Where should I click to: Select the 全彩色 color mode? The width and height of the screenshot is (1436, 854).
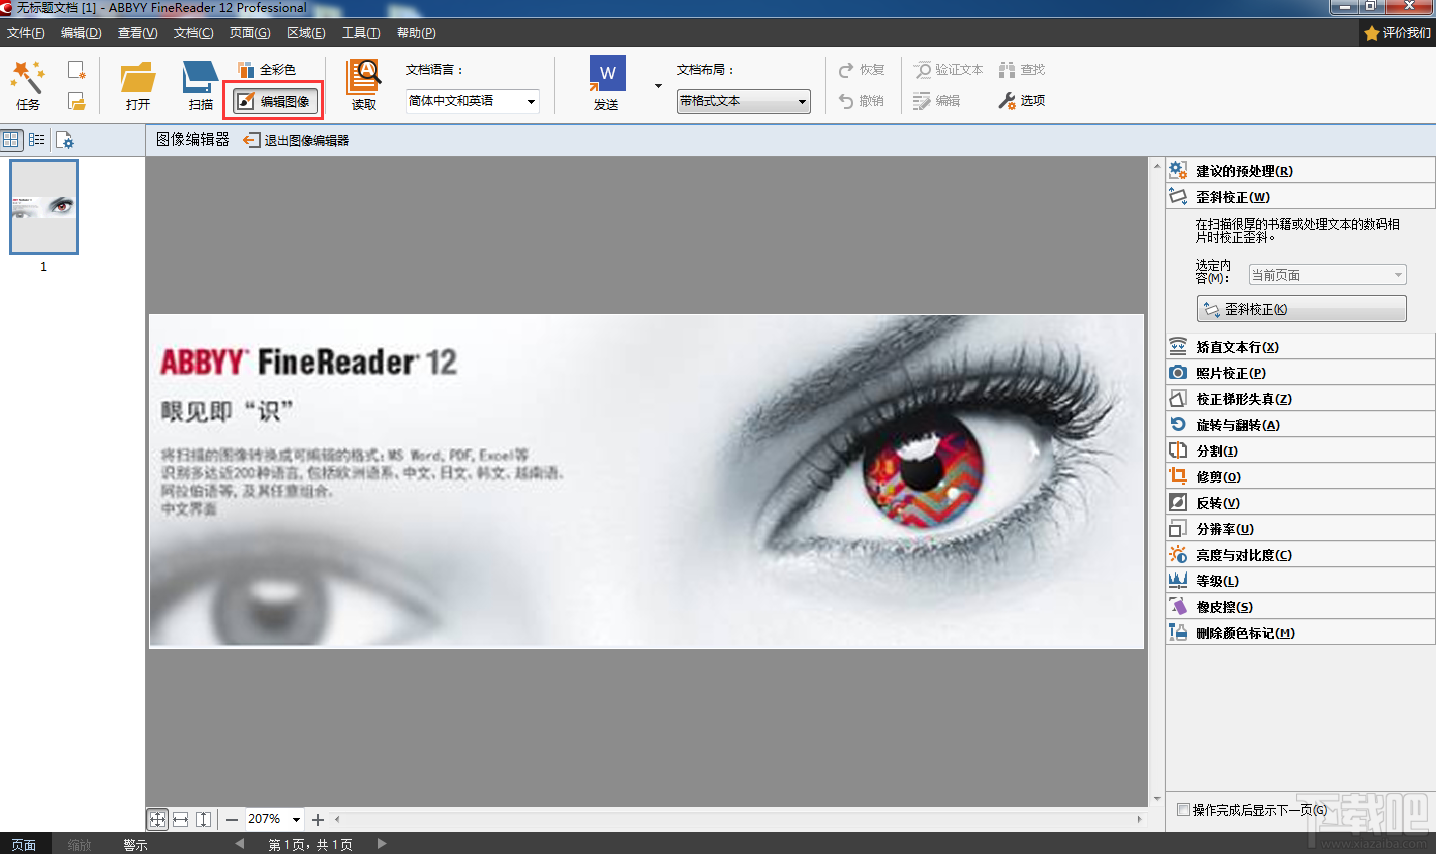pos(267,70)
